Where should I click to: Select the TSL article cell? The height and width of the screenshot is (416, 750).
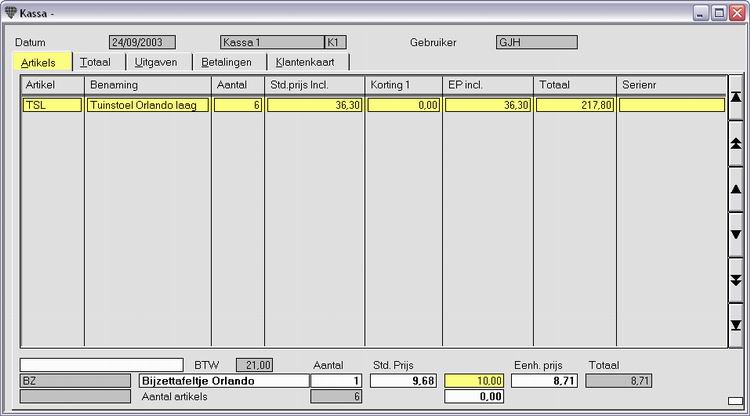tap(52, 105)
